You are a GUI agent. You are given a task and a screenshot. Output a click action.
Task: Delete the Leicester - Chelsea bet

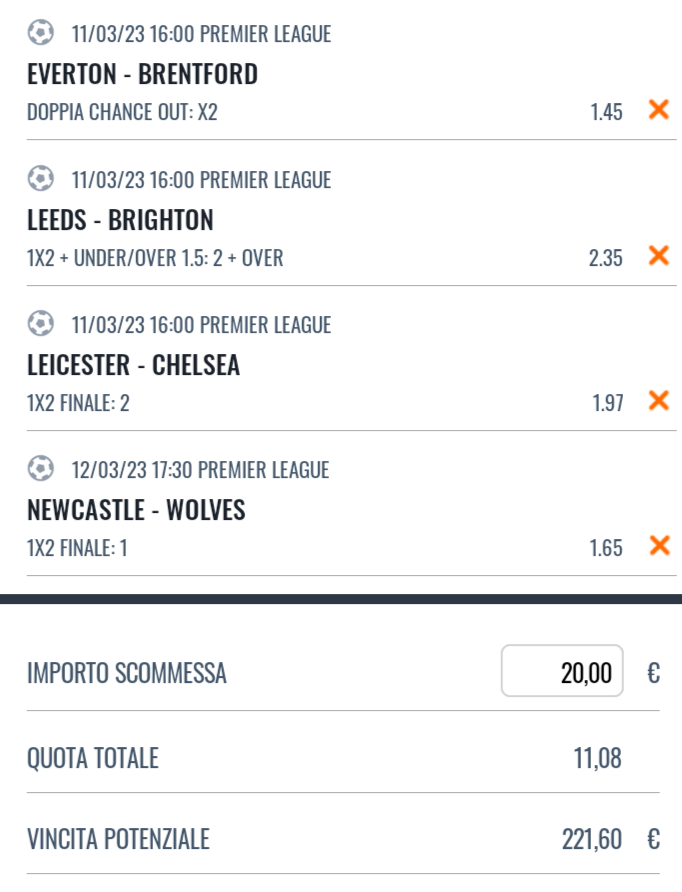pos(658,401)
